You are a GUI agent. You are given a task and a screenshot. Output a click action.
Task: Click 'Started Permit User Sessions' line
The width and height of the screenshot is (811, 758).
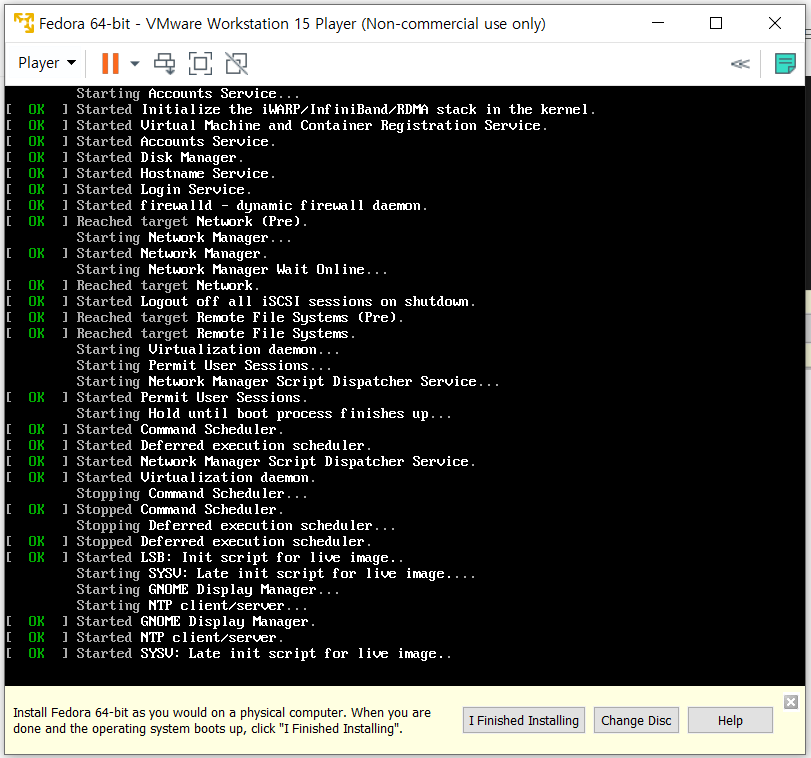click(x=157, y=398)
